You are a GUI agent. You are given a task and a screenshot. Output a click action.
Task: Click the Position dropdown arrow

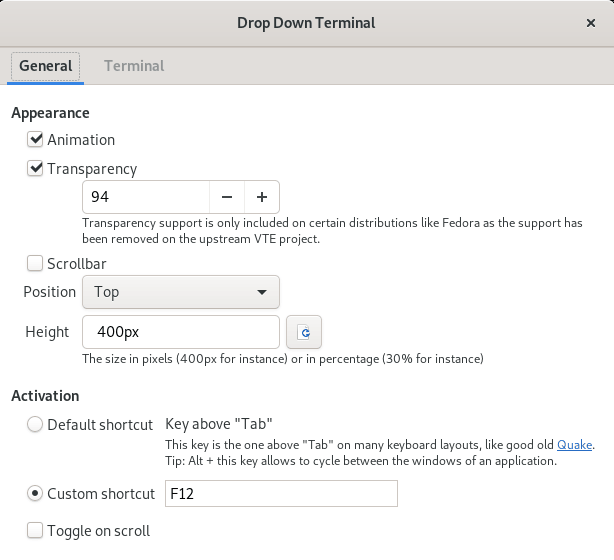click(262, 292)
